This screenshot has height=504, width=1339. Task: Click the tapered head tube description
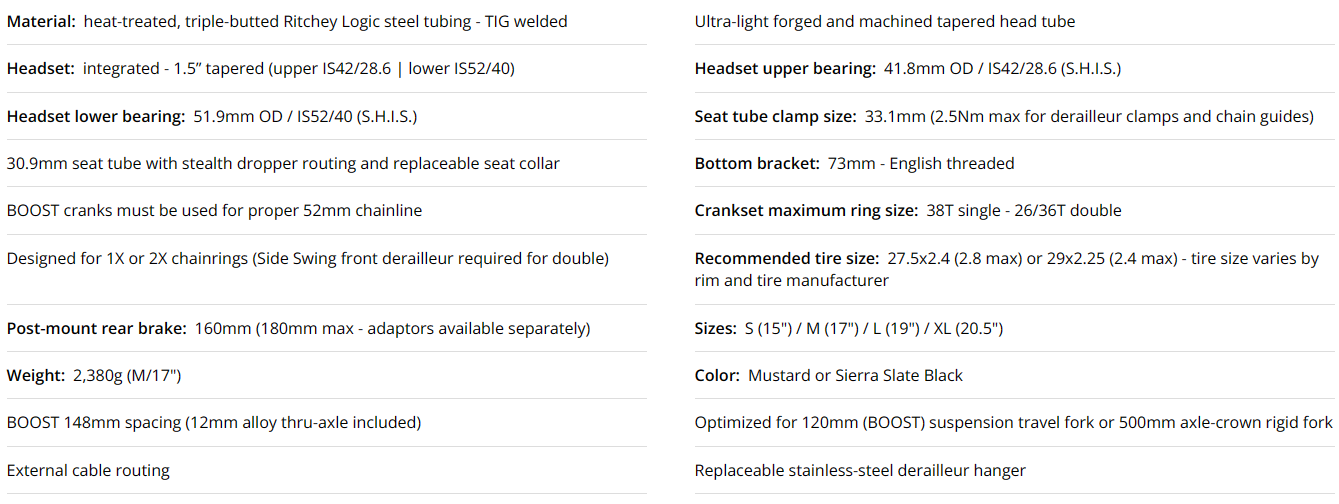pos(885,21)
